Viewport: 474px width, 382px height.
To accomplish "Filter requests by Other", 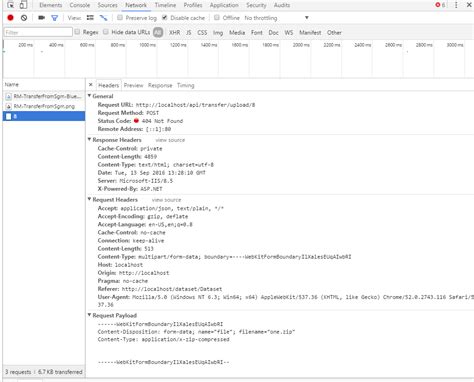I will click(334, 32).
